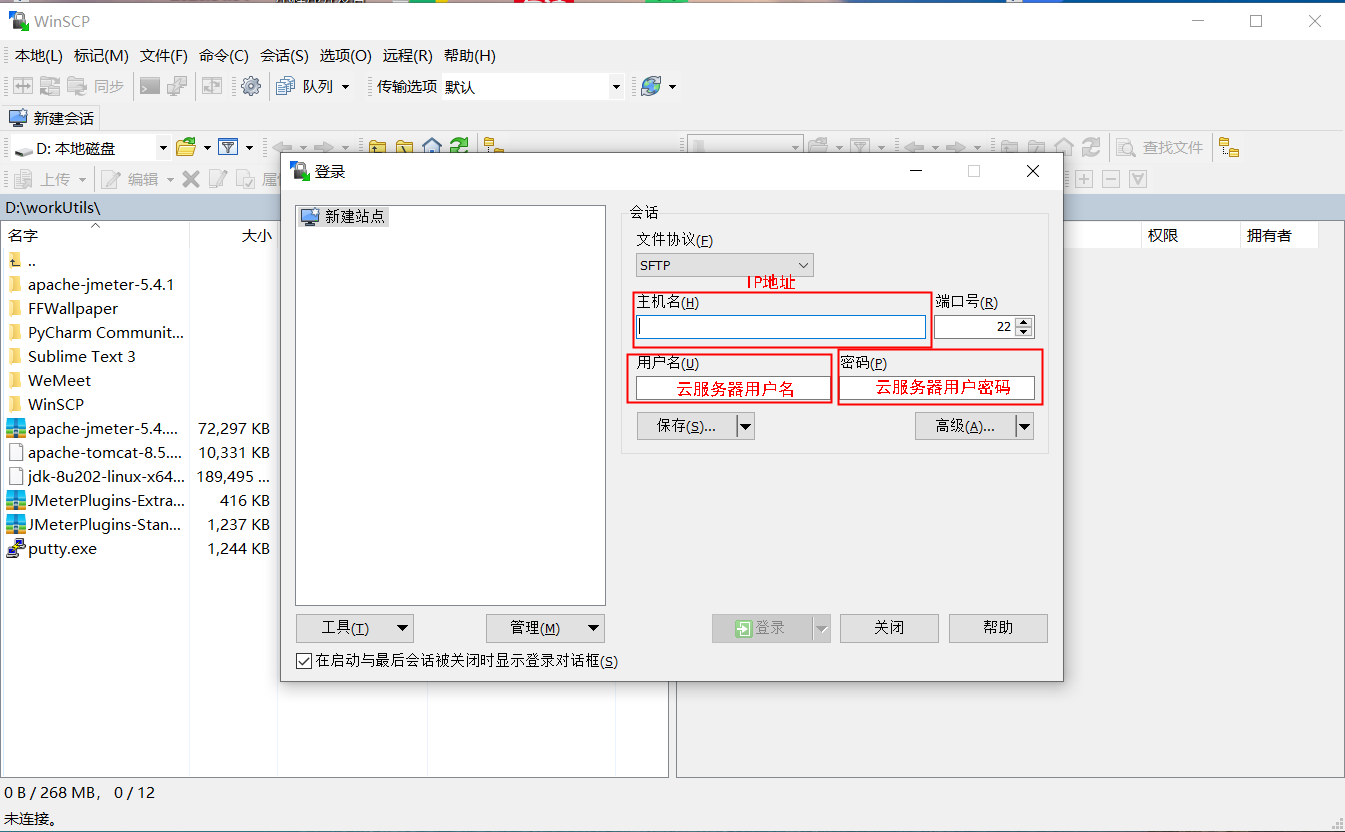1345x832 pixels.
Task: Click the 高级(A)... button
Action: click(965, 426)
